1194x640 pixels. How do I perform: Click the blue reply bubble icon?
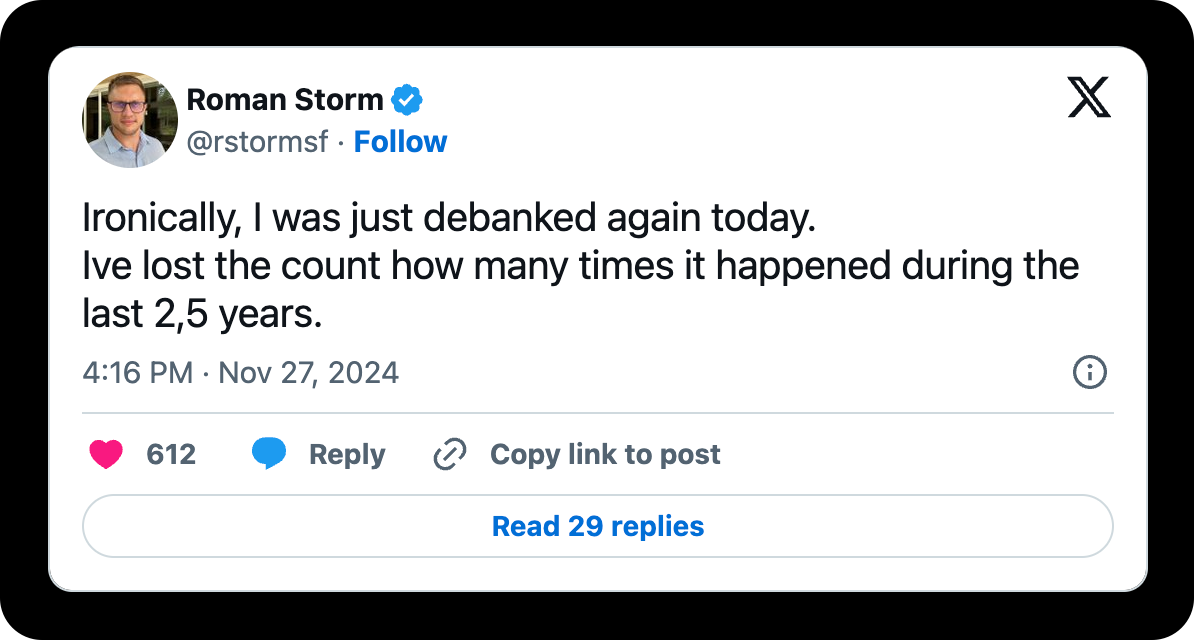tap(269, 455)
